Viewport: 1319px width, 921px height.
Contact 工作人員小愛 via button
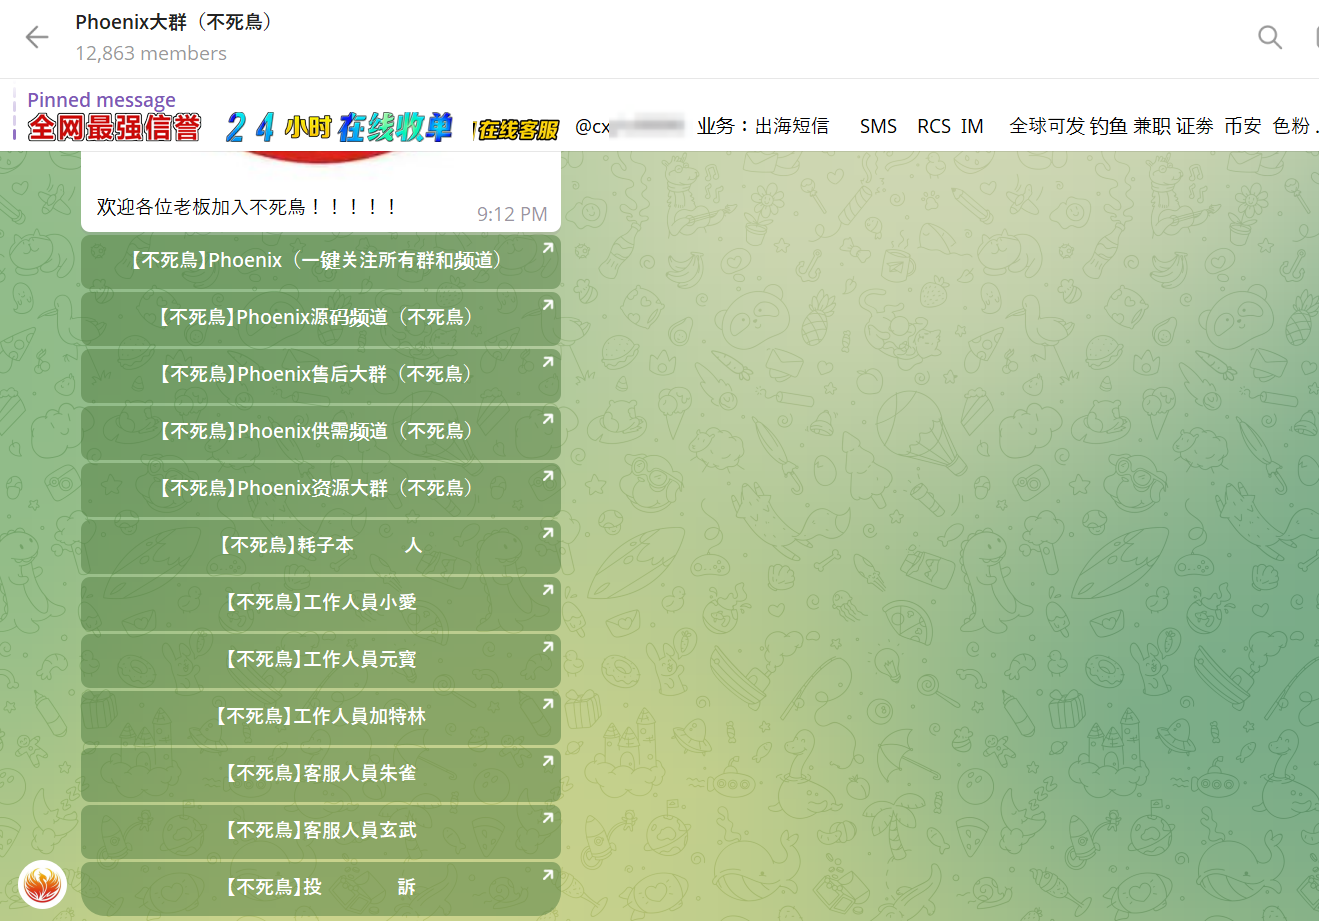click(x=321, y=604)
